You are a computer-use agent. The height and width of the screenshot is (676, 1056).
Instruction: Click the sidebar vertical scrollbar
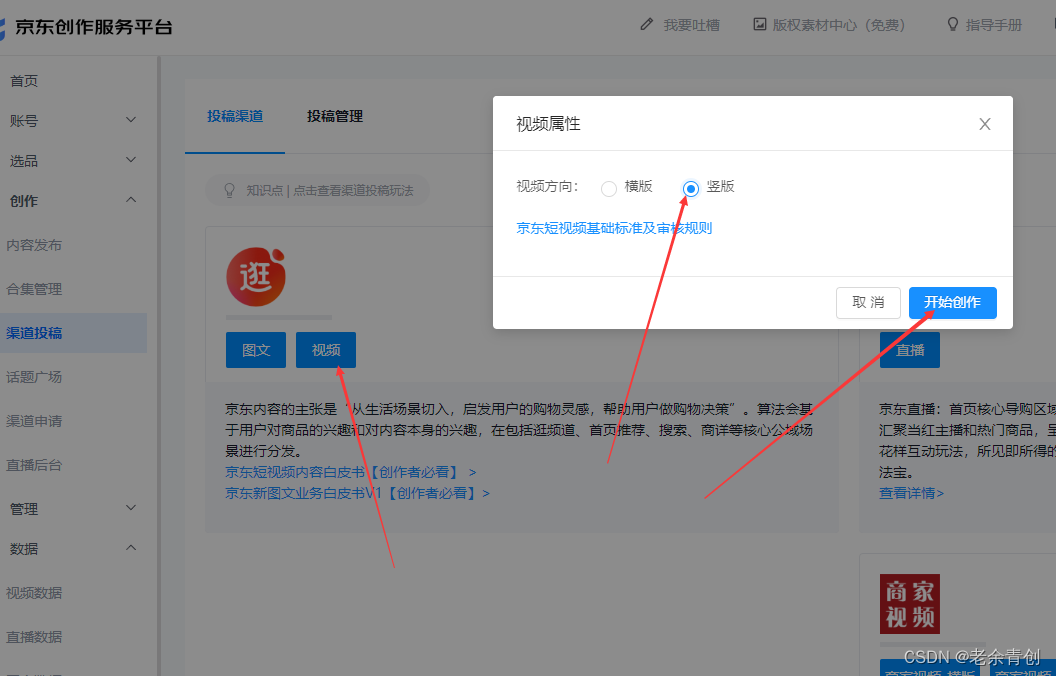[159, 366]
